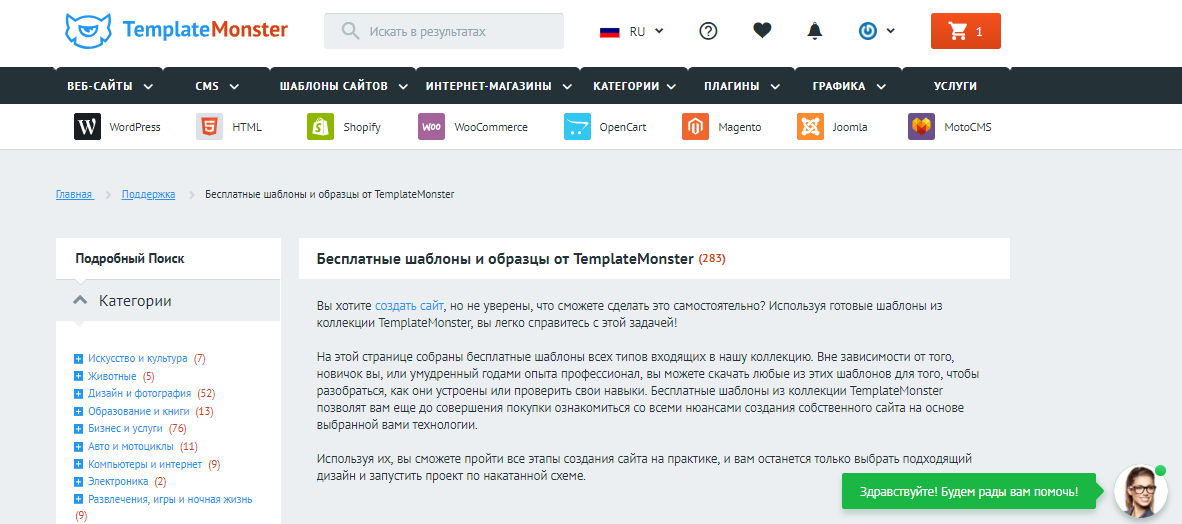This screenshot has width=1182, height=524.
Task: Open the favorites heart icon
Action: point(762,31)
